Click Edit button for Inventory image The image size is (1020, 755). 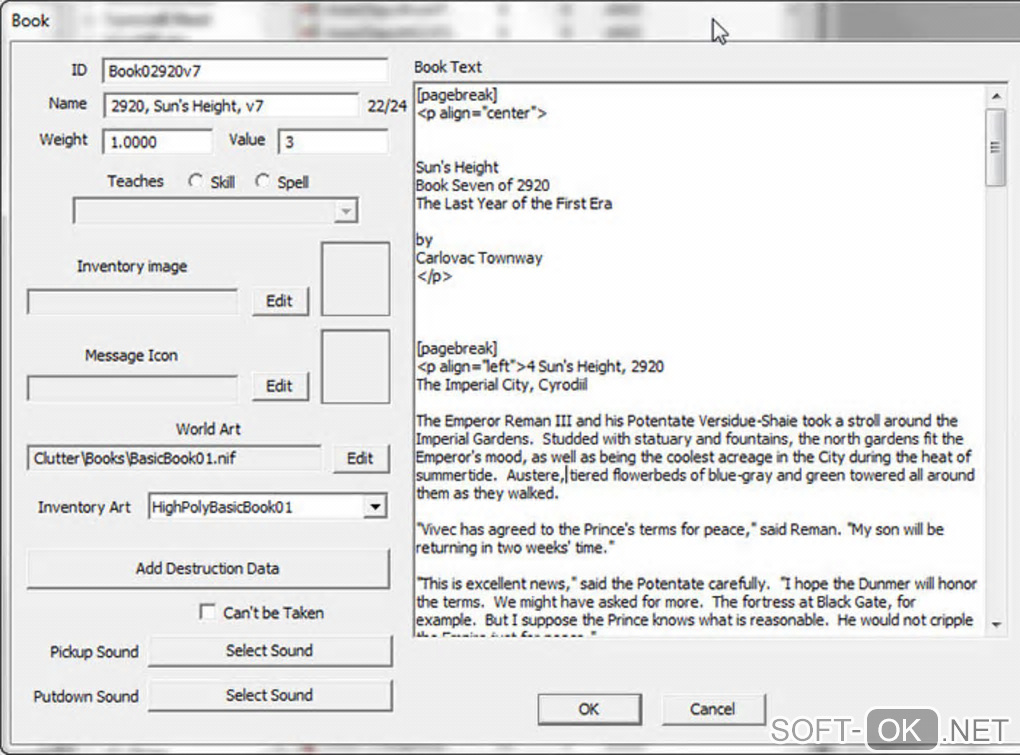click(280, 301)
